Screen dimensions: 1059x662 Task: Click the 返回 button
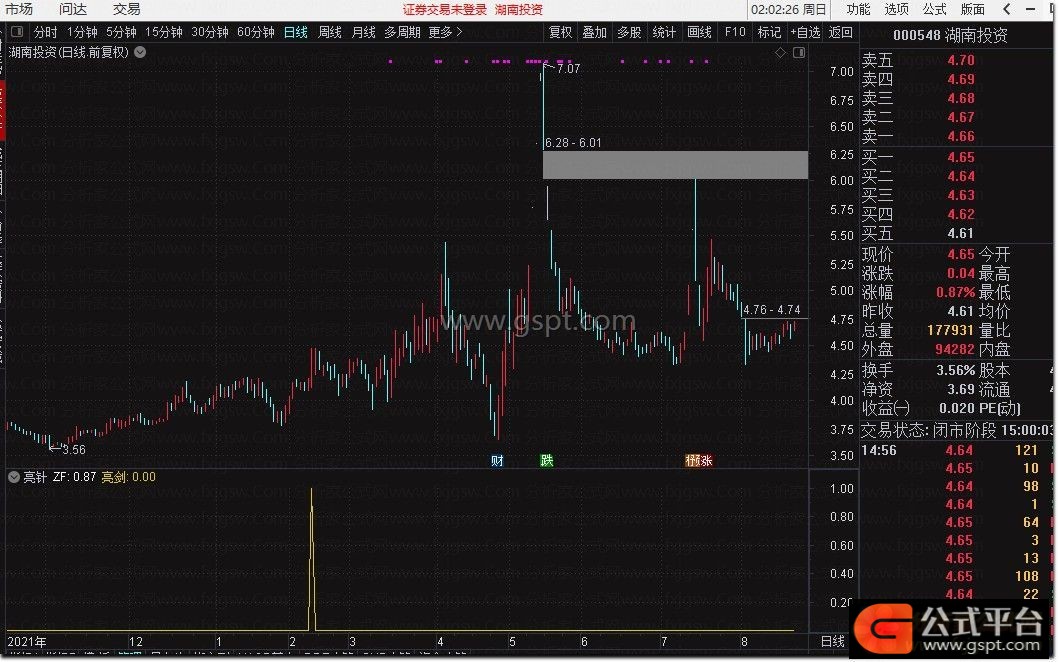pyautogui.click(x=841, y=32)
